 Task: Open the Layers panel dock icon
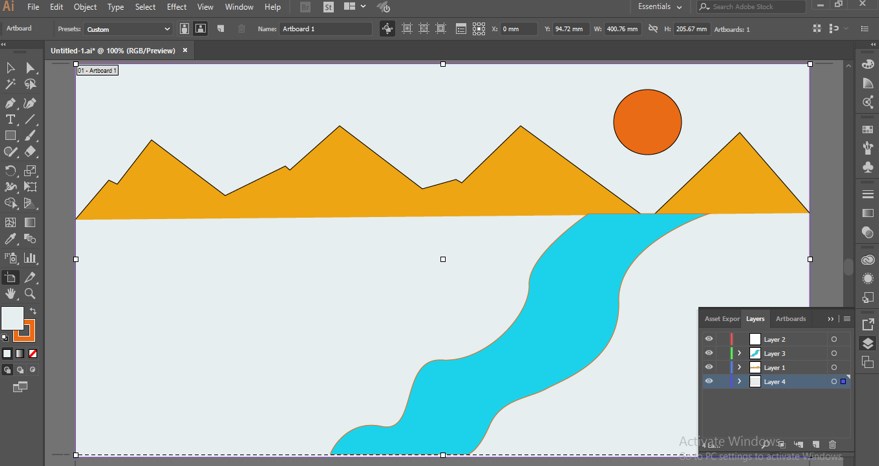coord(868,343)
